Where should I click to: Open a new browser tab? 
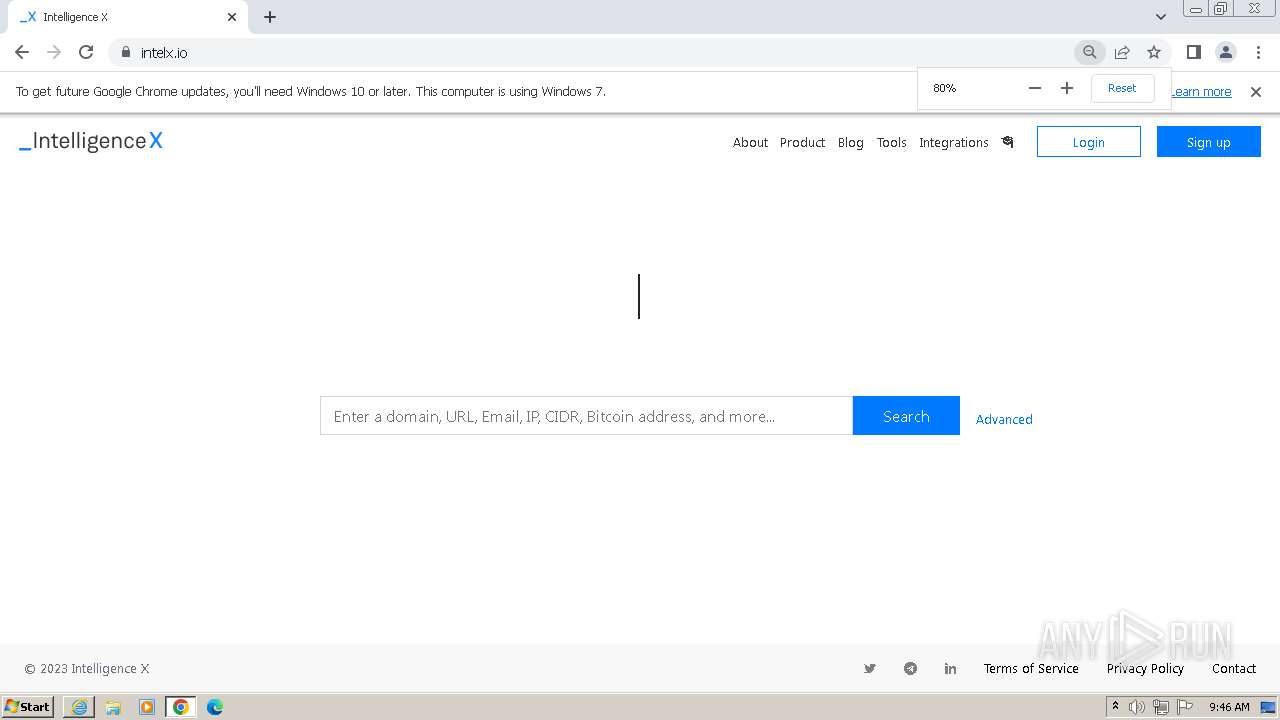270,17
